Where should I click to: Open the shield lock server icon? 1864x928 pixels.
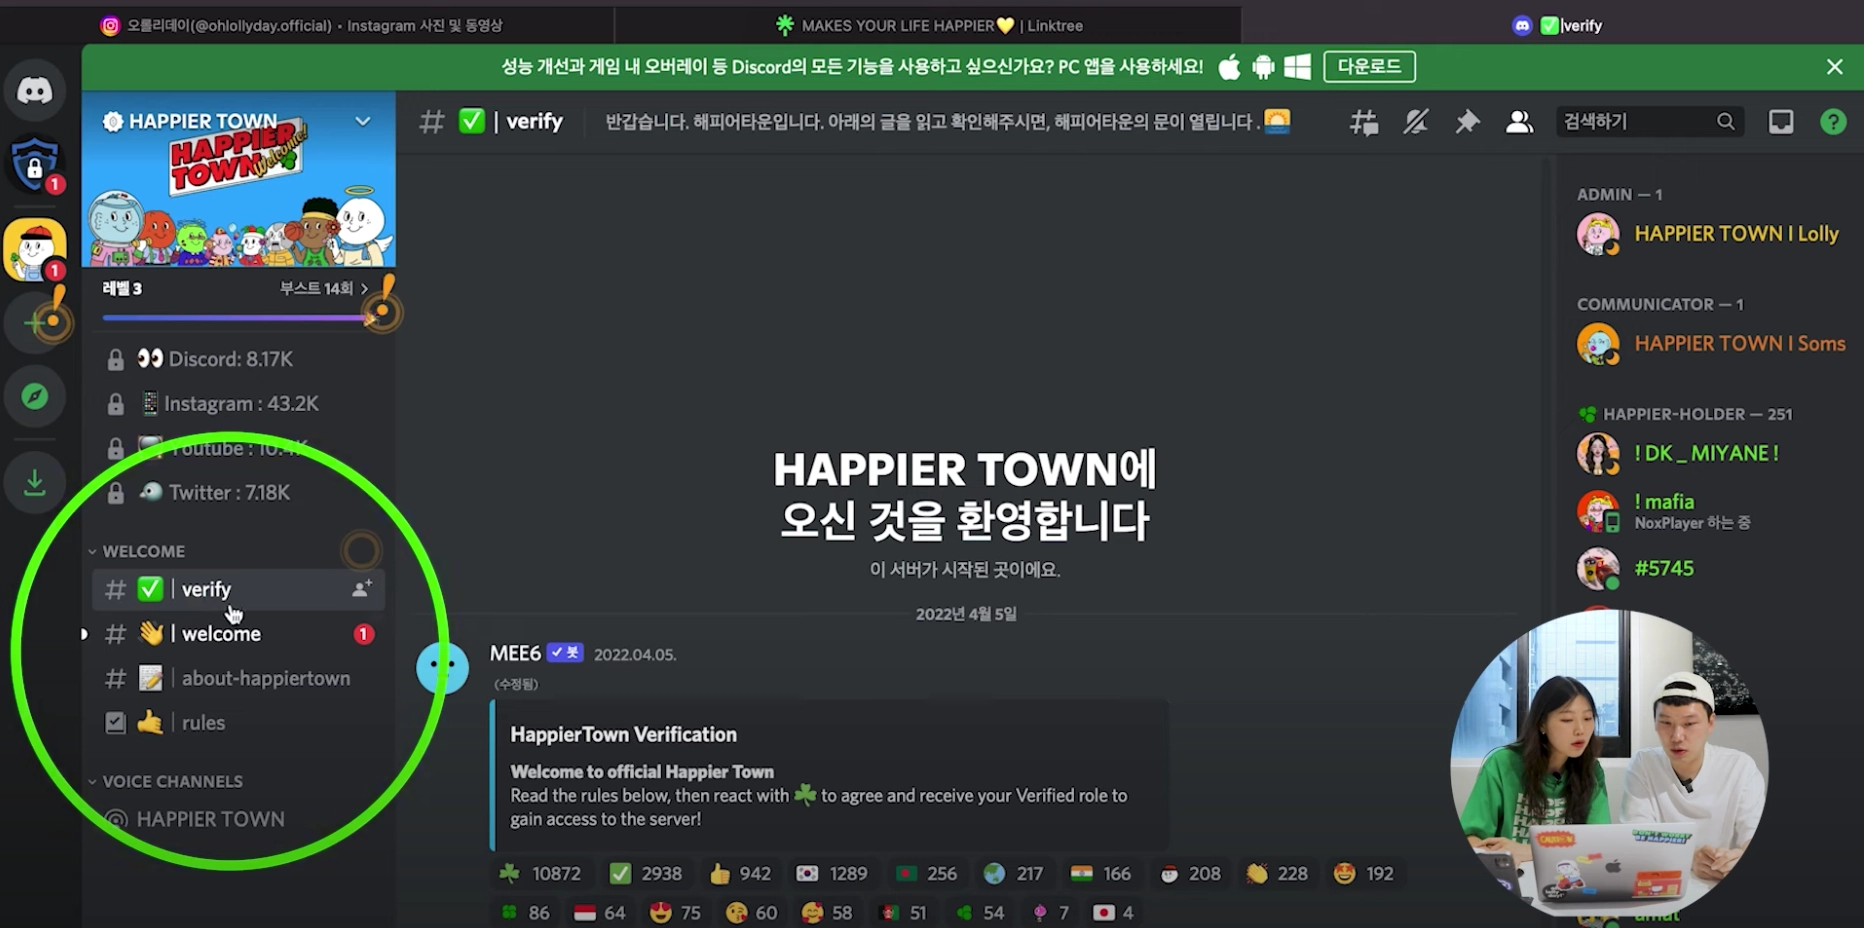(35, 163)
